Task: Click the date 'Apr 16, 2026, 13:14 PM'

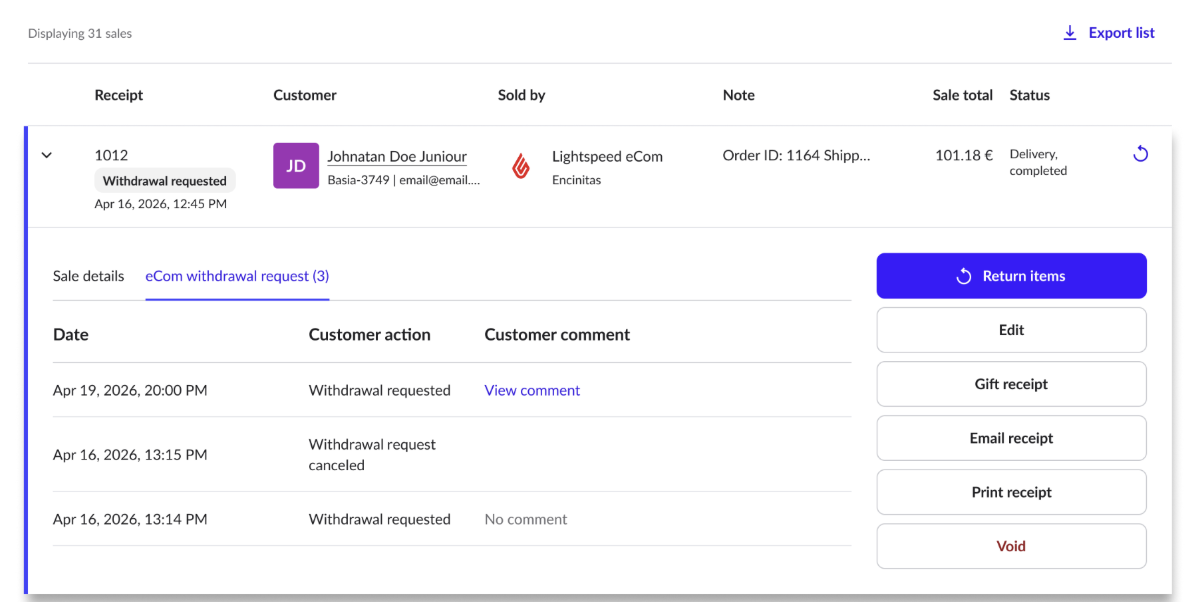Action: (130, 519)
